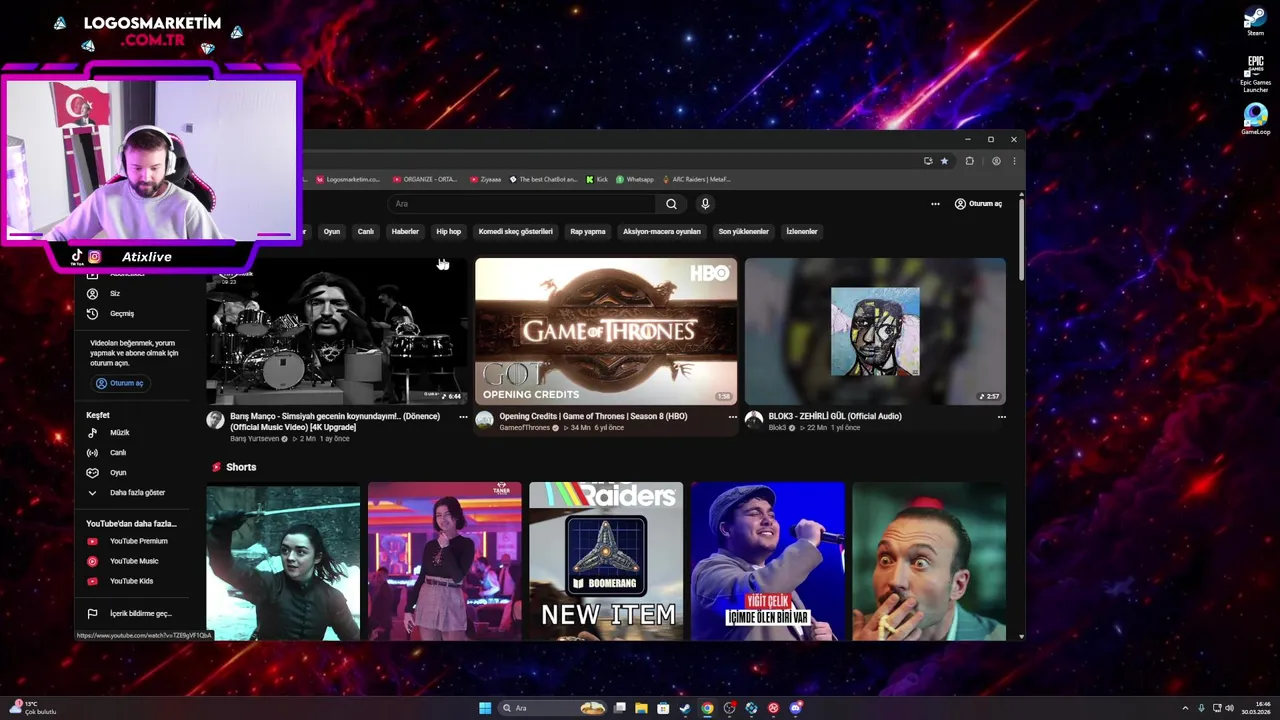Select the İzlenenler chip
This screenshot has width=1280, height=720.
tap(802, 231)
